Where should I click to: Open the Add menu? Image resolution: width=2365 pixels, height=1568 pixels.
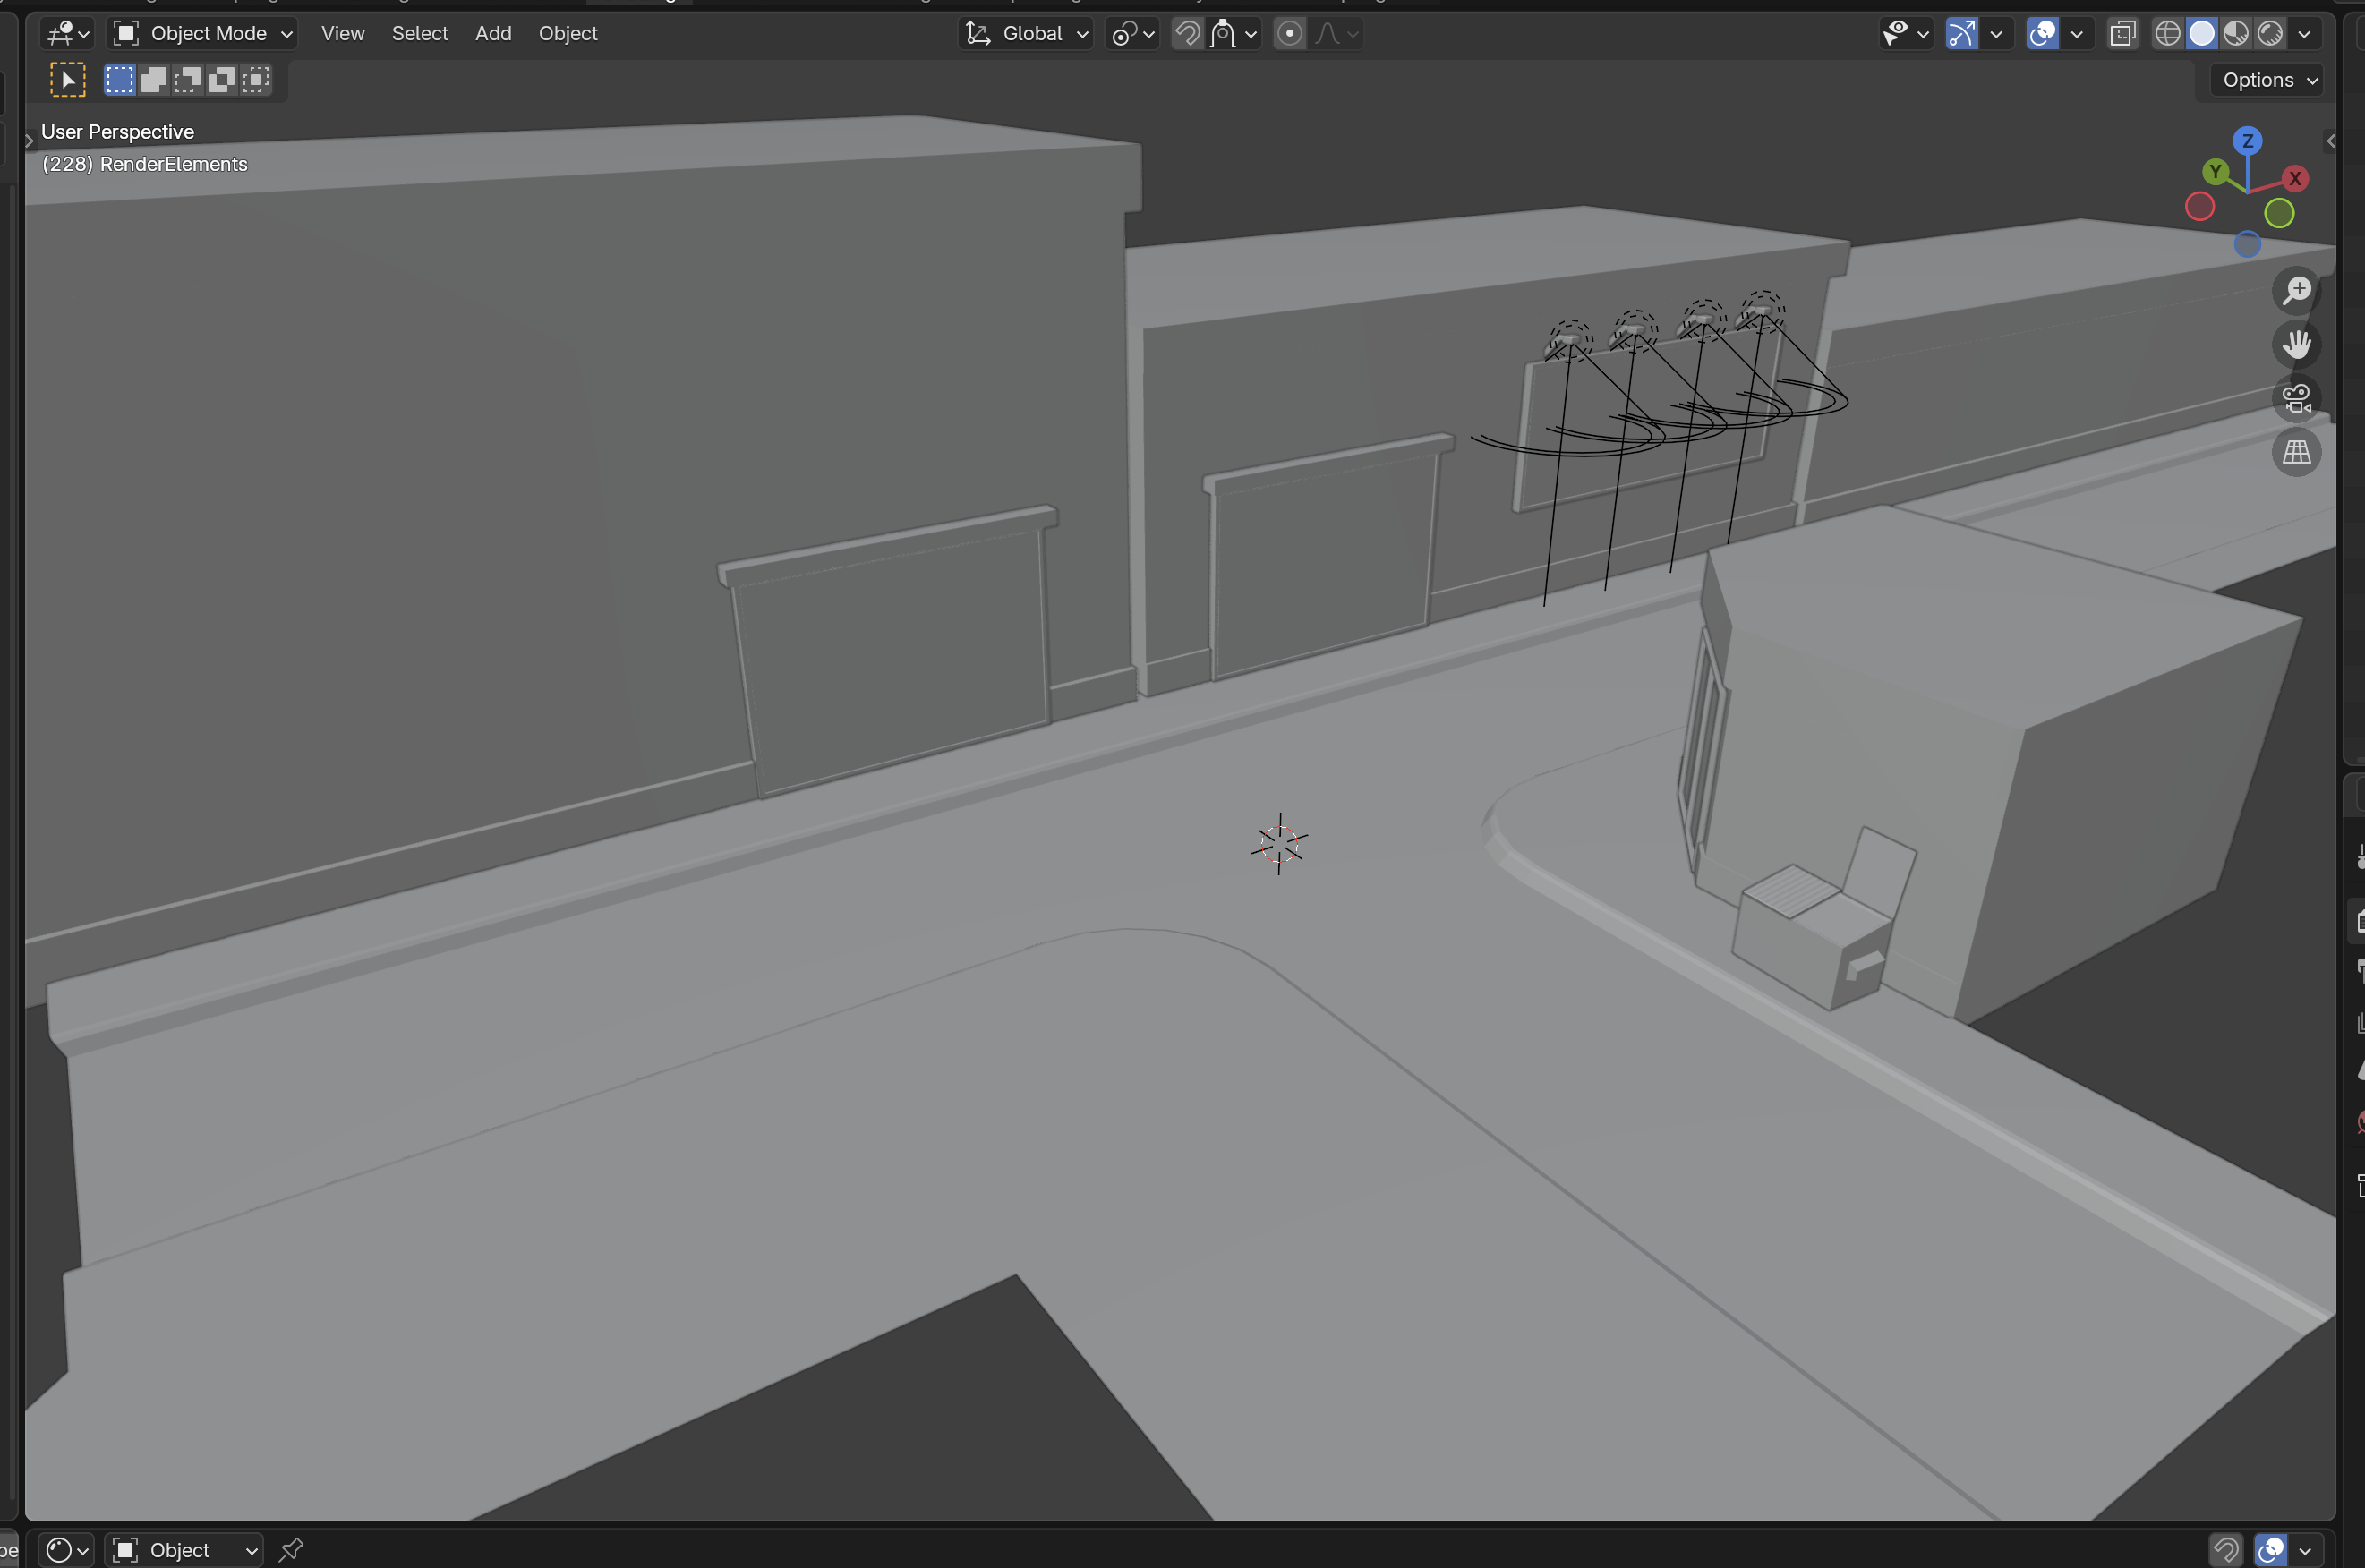[493, 34]
